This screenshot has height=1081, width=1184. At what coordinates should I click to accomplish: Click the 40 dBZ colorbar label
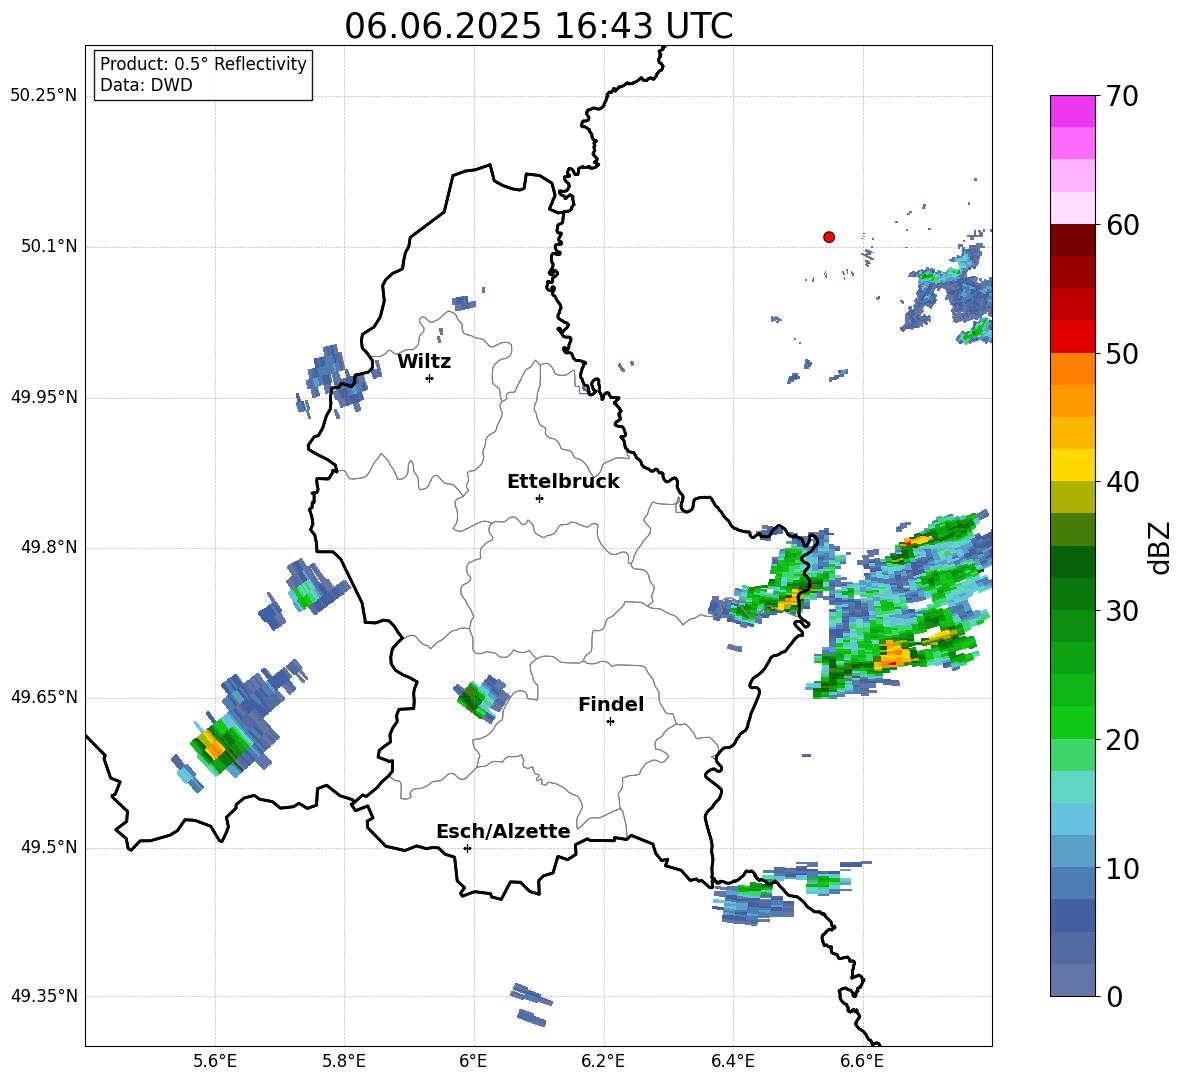1121,482
